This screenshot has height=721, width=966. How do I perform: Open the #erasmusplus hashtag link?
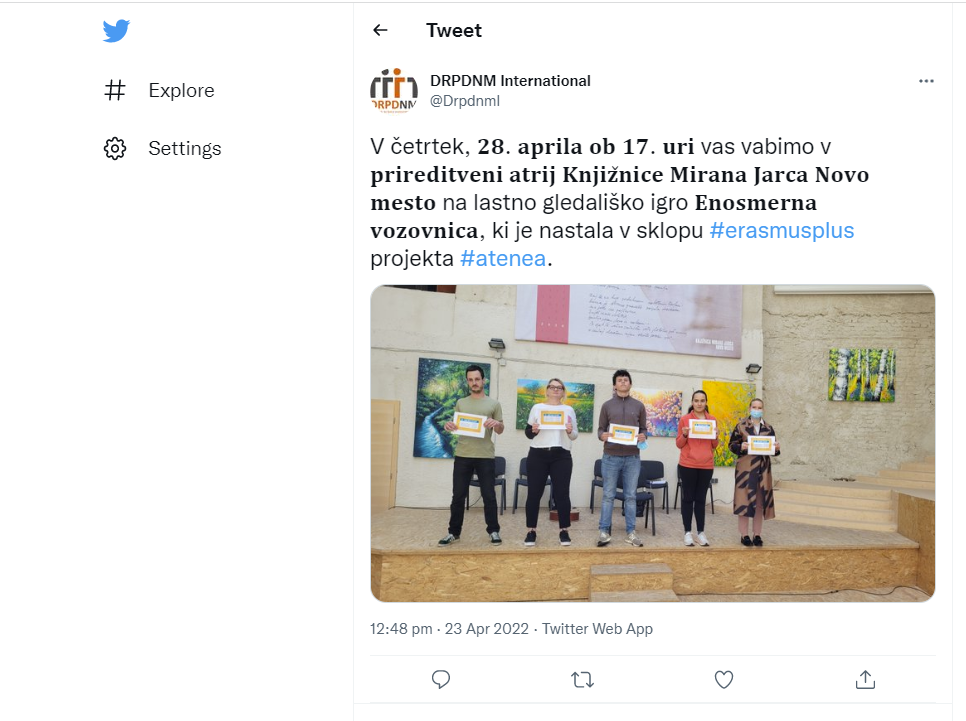(782, 230)
